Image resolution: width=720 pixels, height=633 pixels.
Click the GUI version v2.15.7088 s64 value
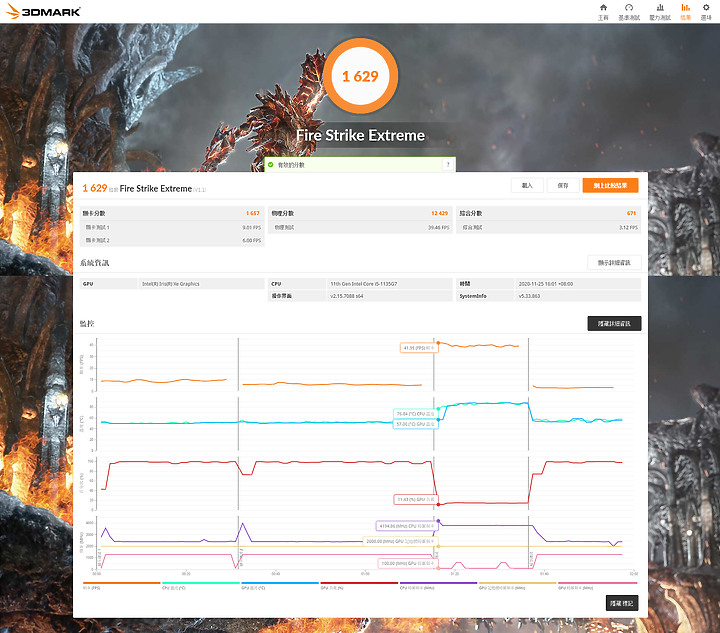[x=347, y=297]
